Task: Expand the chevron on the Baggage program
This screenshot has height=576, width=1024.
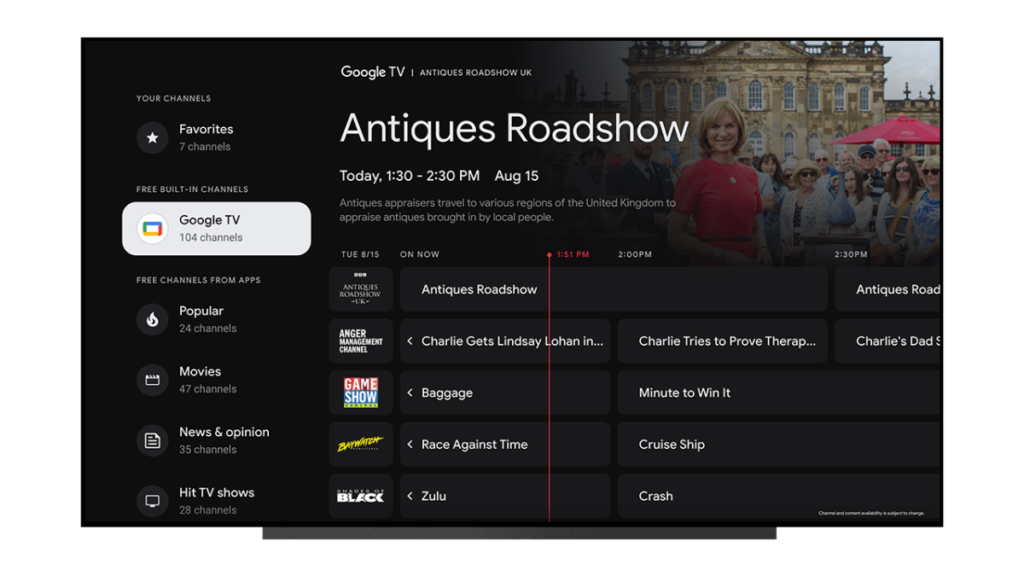Action: 409,393
